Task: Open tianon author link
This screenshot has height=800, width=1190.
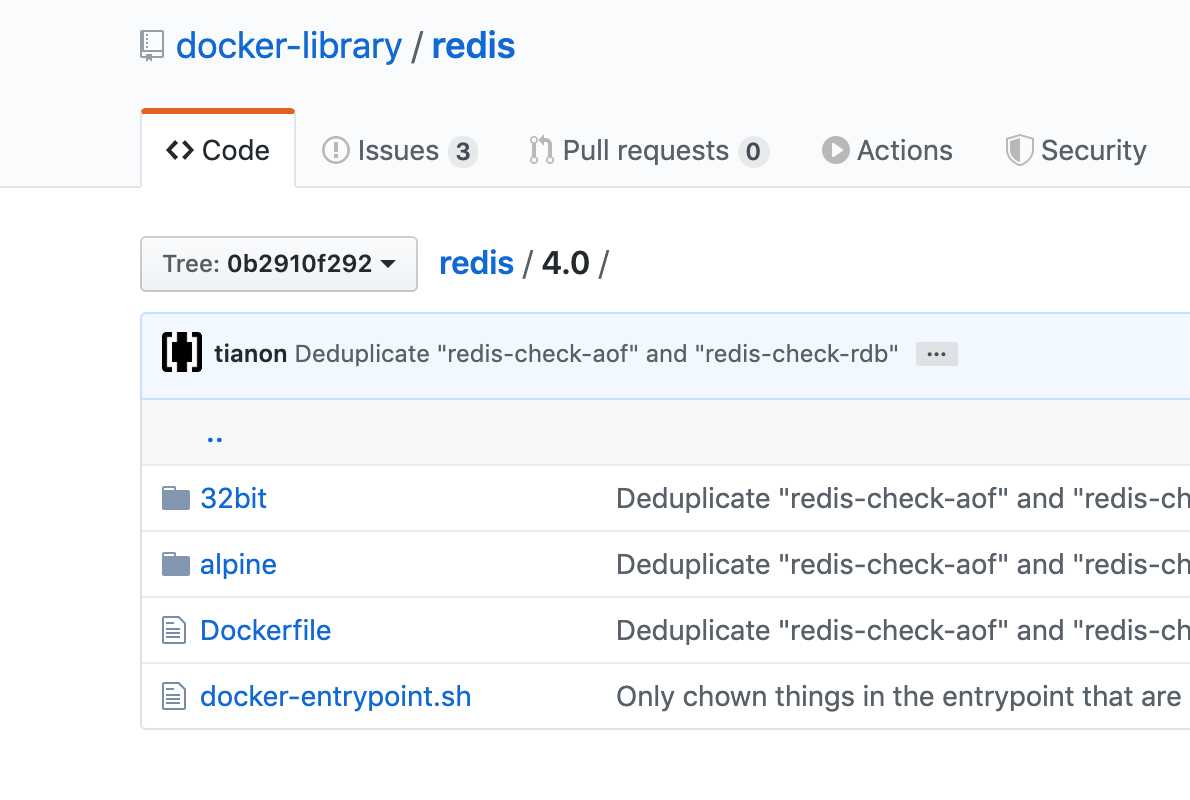Action: click(250, 354)
